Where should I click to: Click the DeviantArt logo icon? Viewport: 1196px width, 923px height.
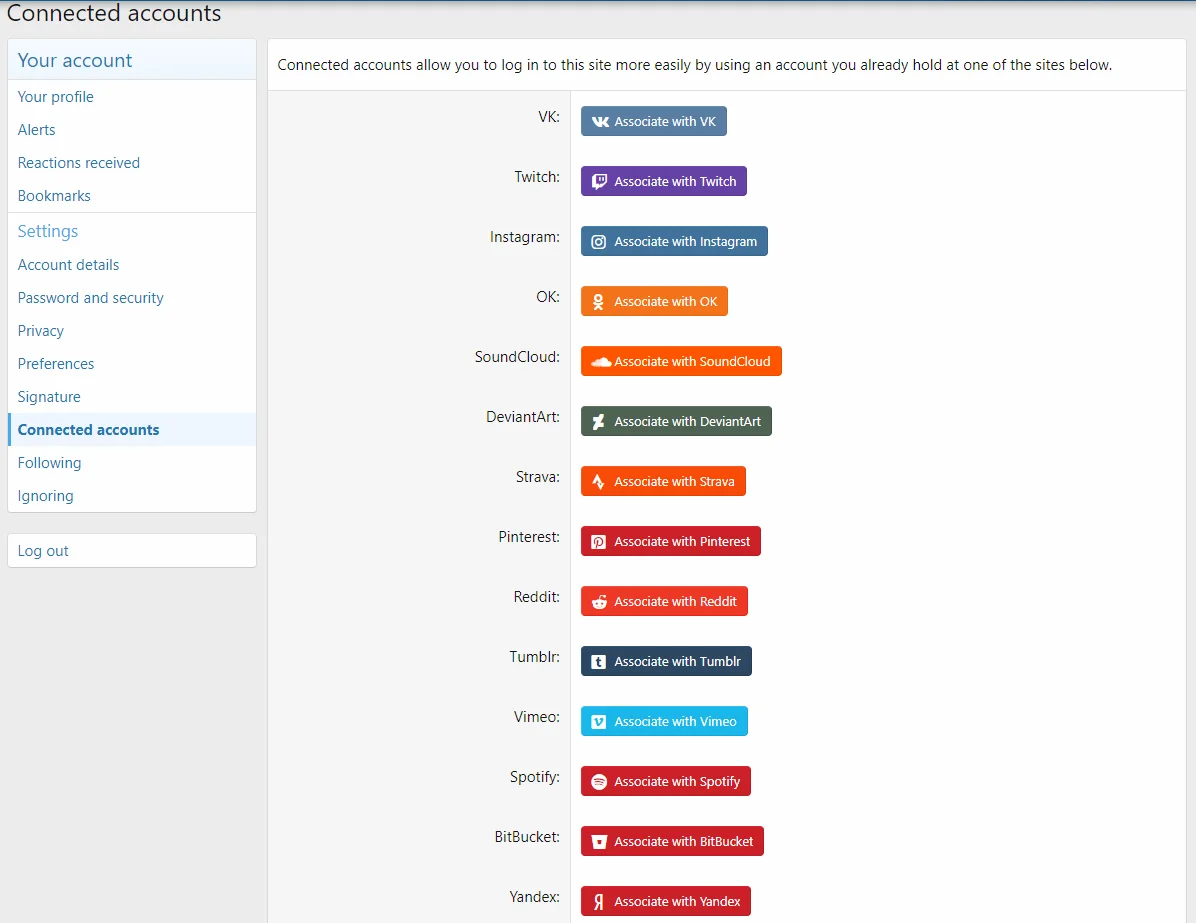599,422
